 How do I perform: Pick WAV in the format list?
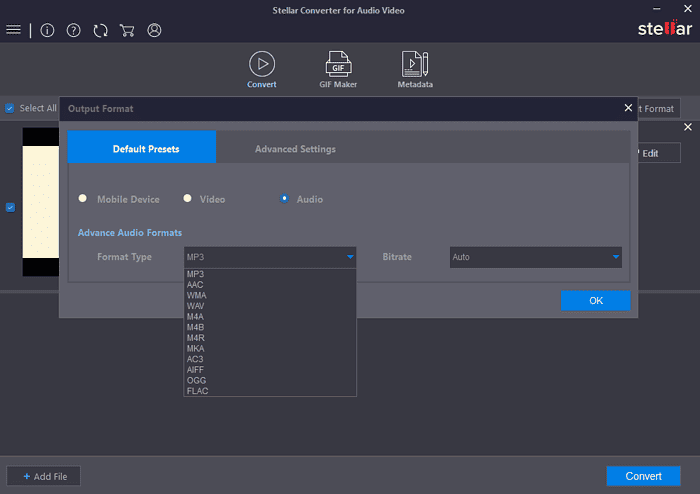196,305
